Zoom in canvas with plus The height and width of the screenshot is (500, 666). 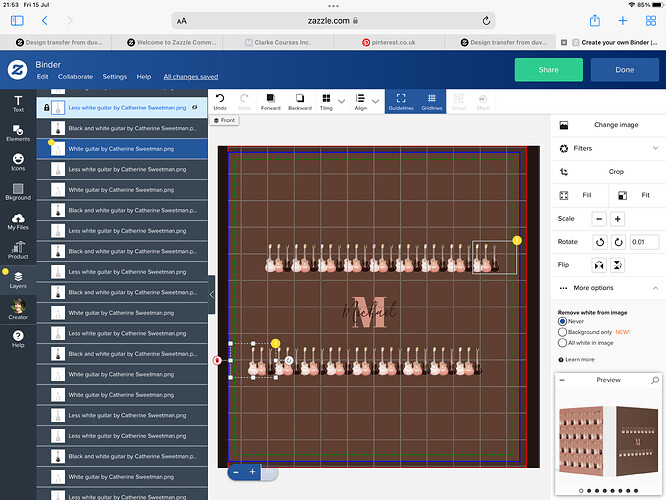(x=252, y=472)
